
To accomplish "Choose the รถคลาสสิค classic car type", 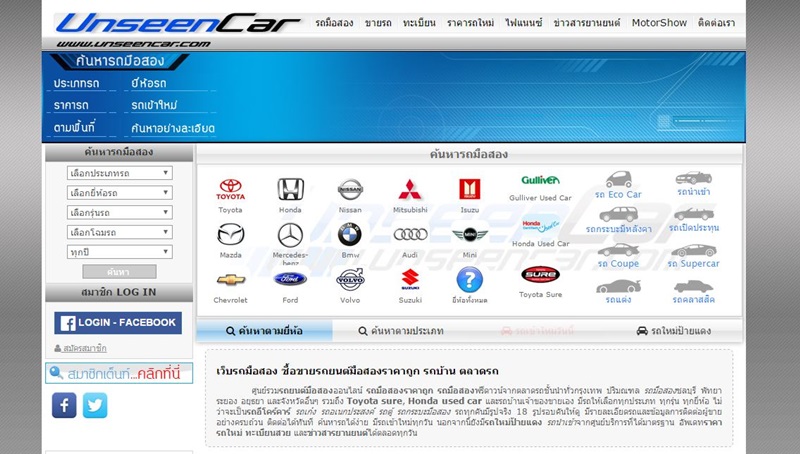I will coord(693,292).
